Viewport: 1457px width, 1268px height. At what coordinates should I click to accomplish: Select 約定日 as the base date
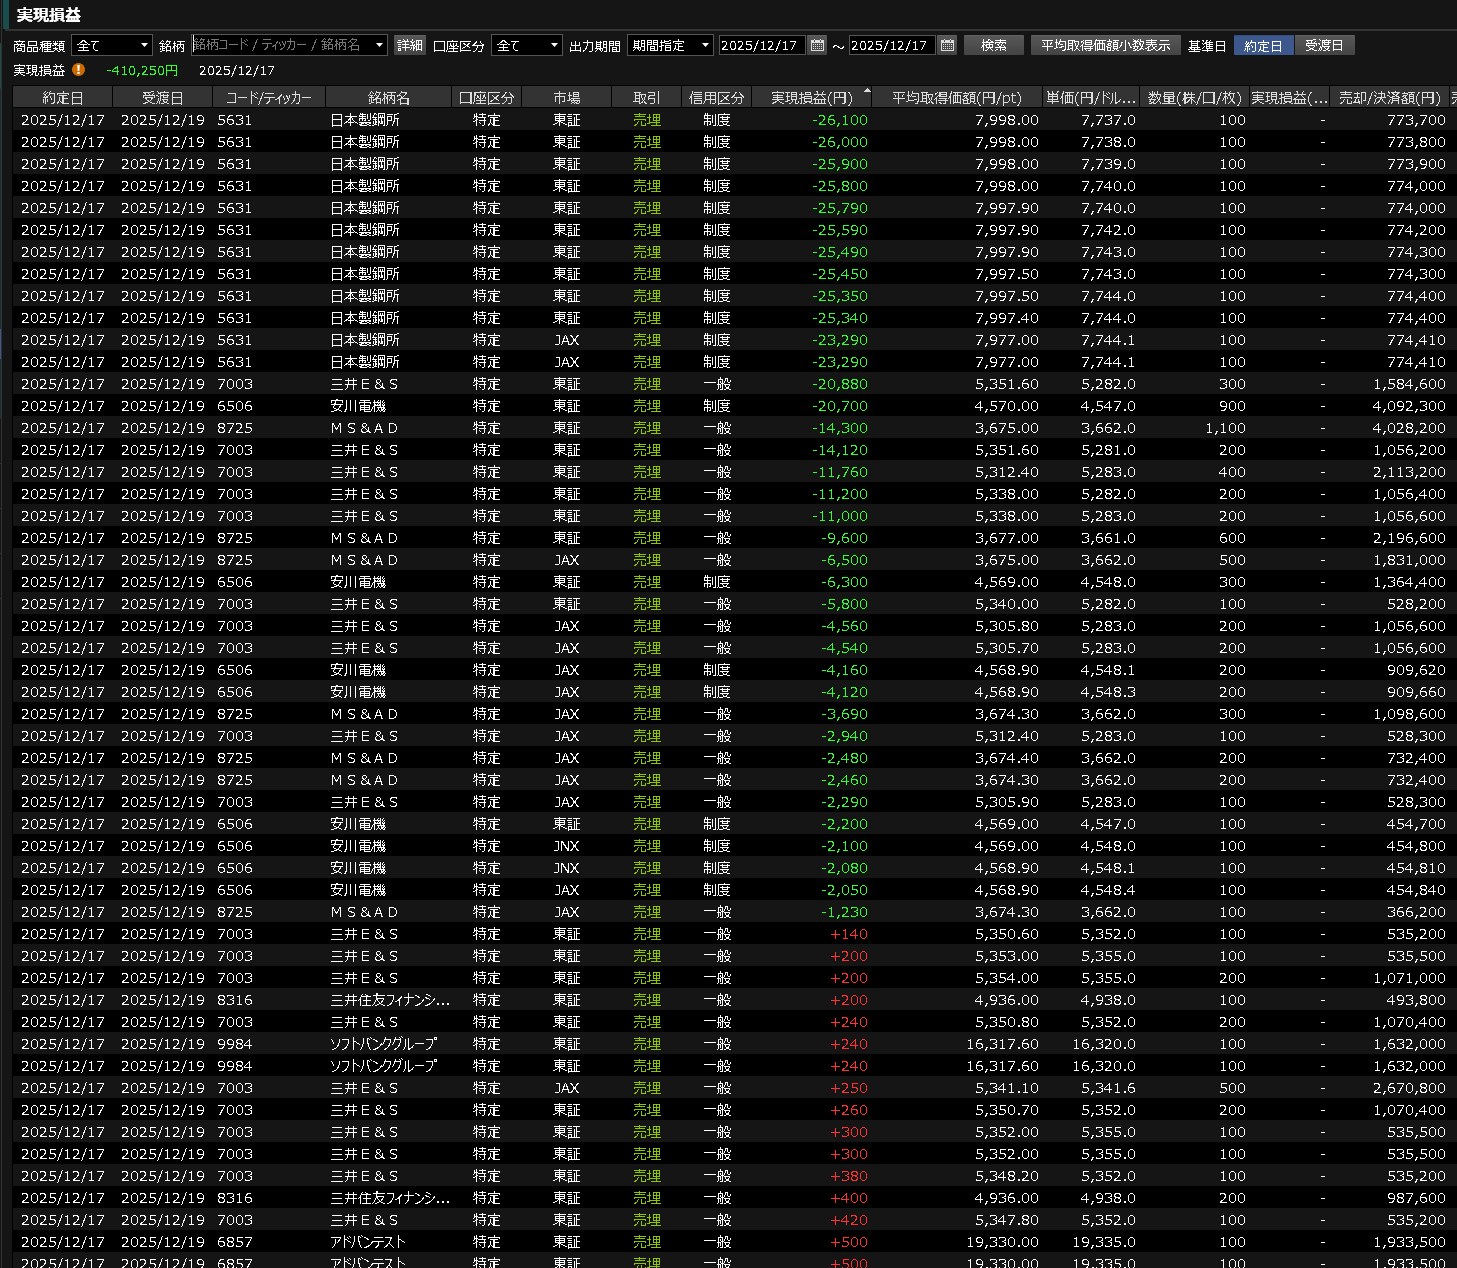(1263, 46)
